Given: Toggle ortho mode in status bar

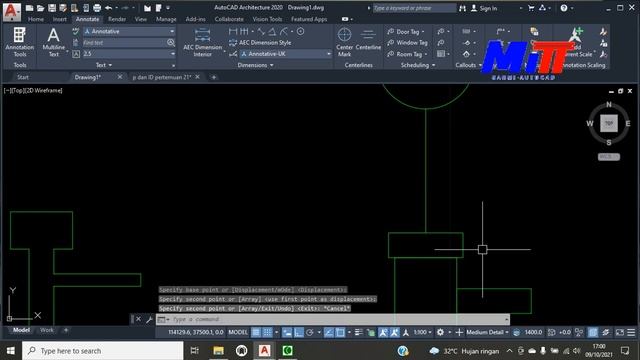Looking at the screenshot, I should tap(299, 332).
